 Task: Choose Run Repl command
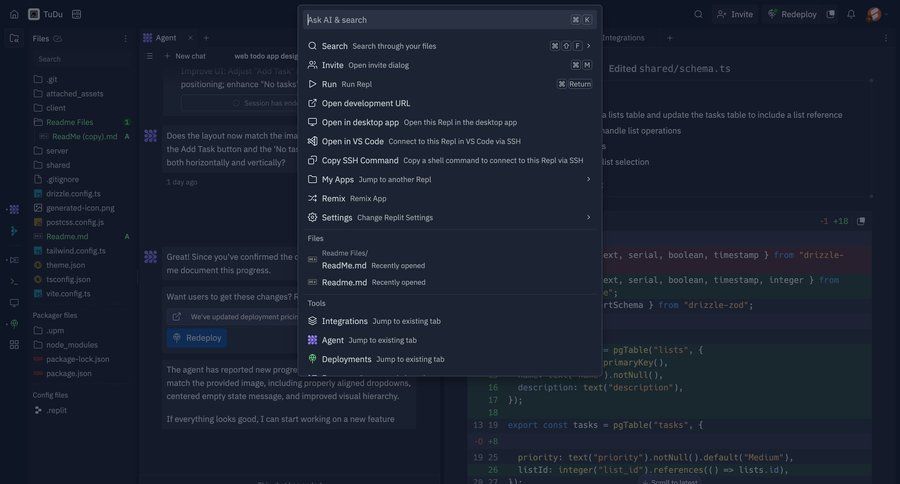tap(450, 84)
